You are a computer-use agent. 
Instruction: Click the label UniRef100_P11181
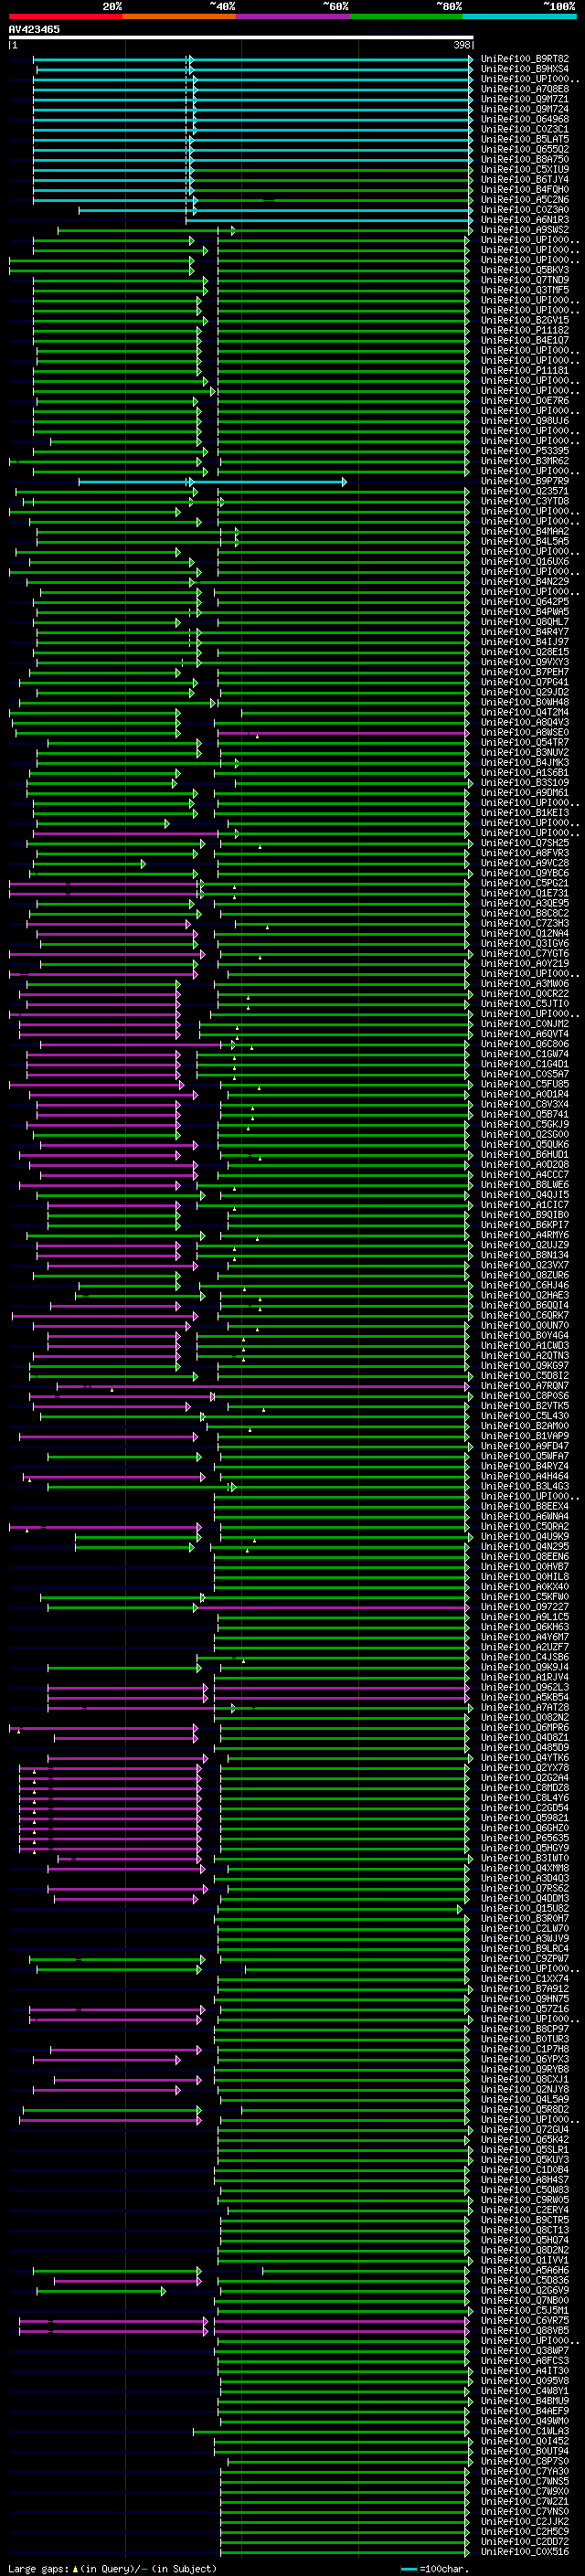pos(525,370)
